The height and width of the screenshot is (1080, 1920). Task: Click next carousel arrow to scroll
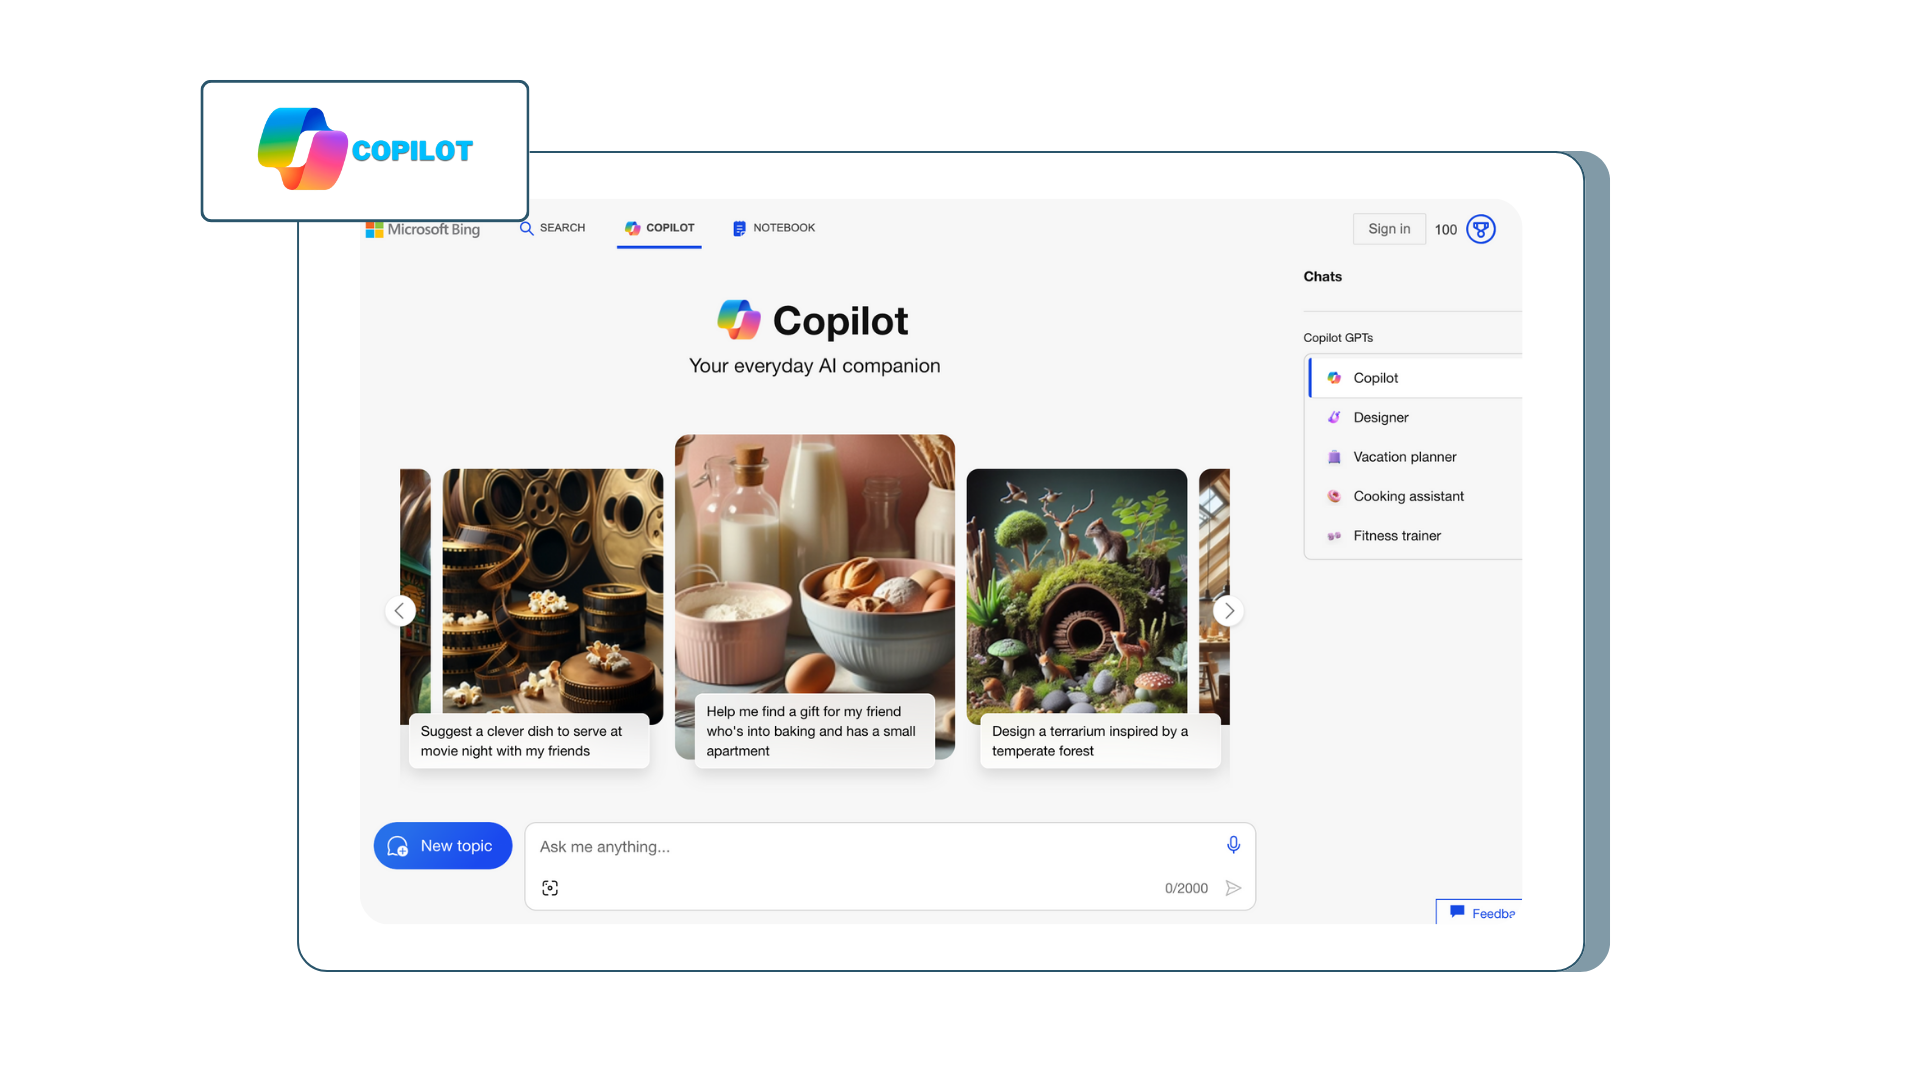tap(1228, 611)
